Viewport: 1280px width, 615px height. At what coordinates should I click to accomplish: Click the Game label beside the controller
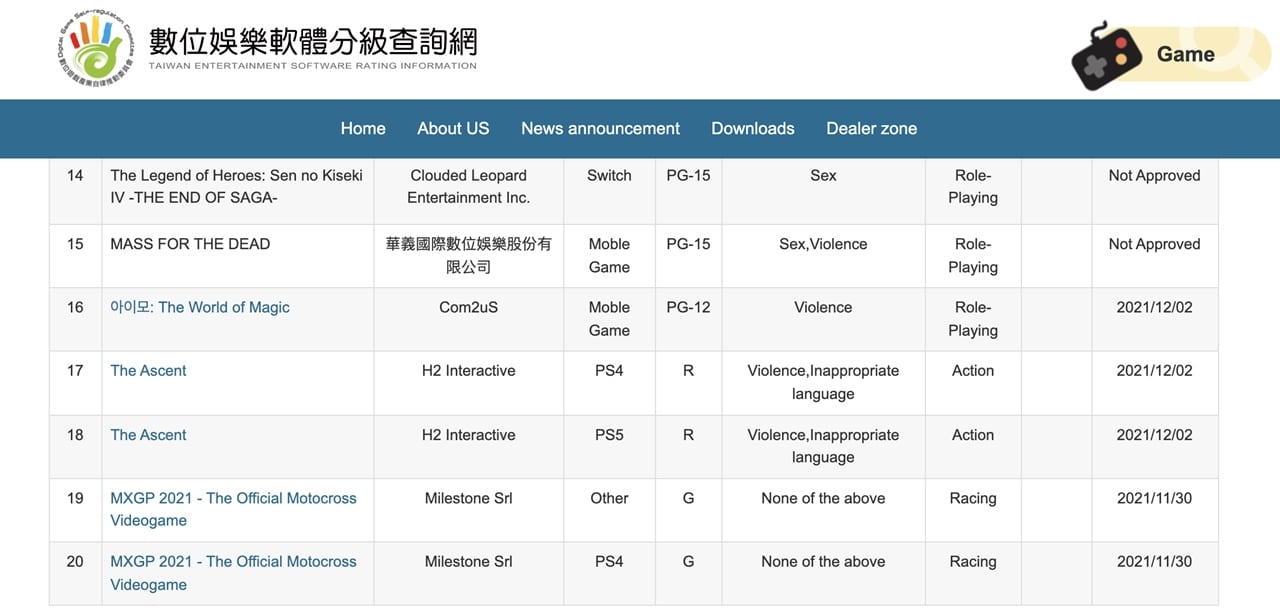[x=1185, y=55]
